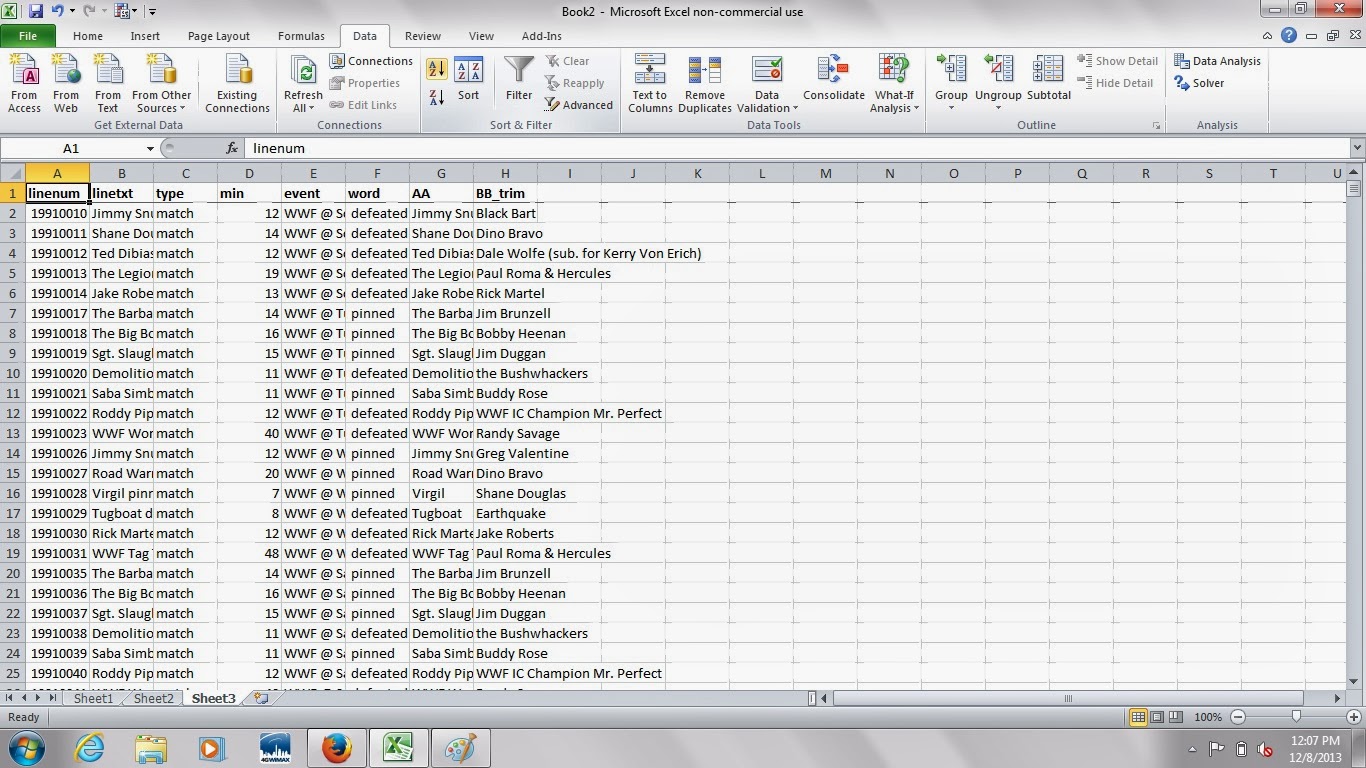Click the vertical scrollbar down arrow
The height and width of the screenshot is (768, 1366).
(1354, 681)
